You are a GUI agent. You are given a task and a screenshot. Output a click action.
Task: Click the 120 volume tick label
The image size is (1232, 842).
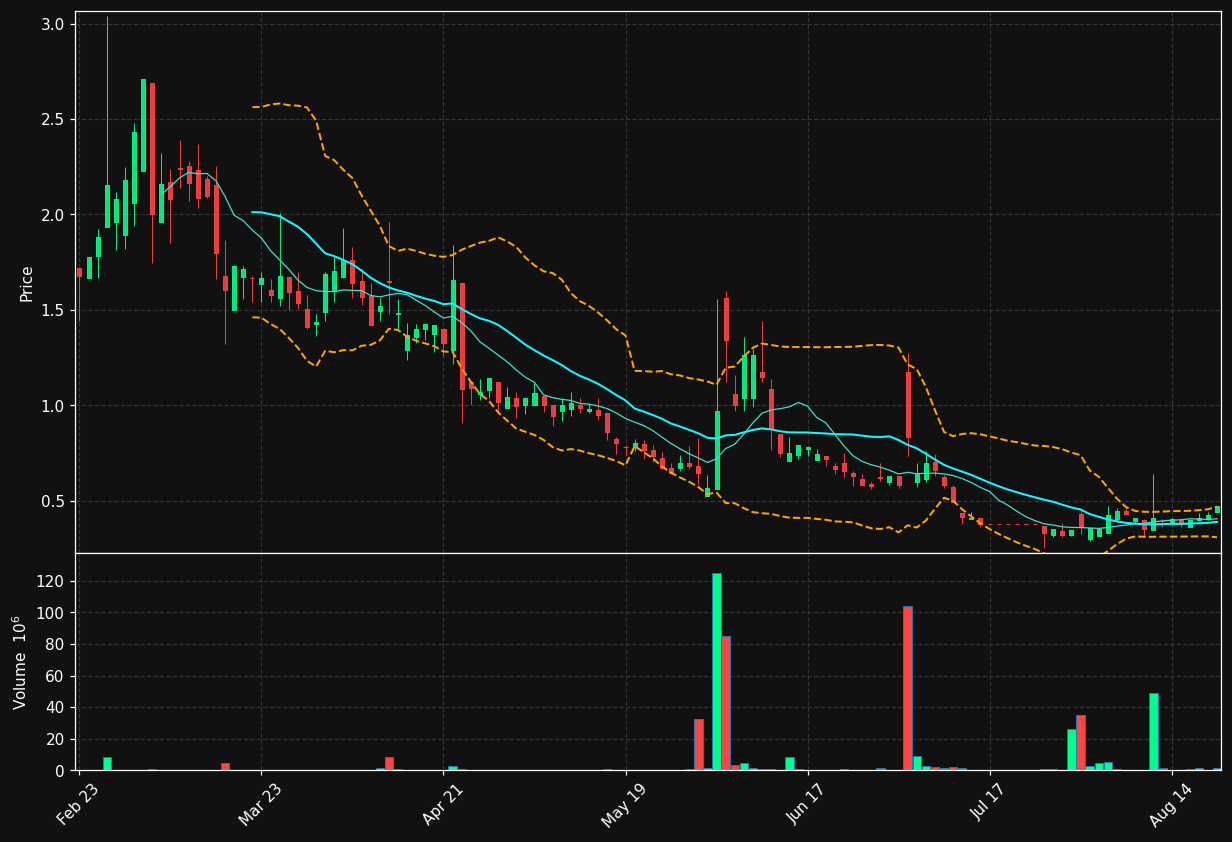coord(52,582)
